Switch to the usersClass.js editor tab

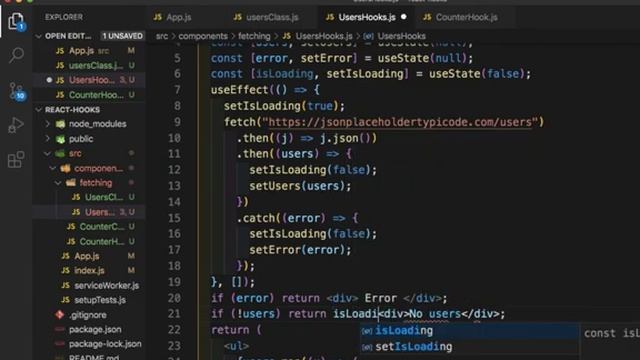pyautogui.click(x=266, y=17)
